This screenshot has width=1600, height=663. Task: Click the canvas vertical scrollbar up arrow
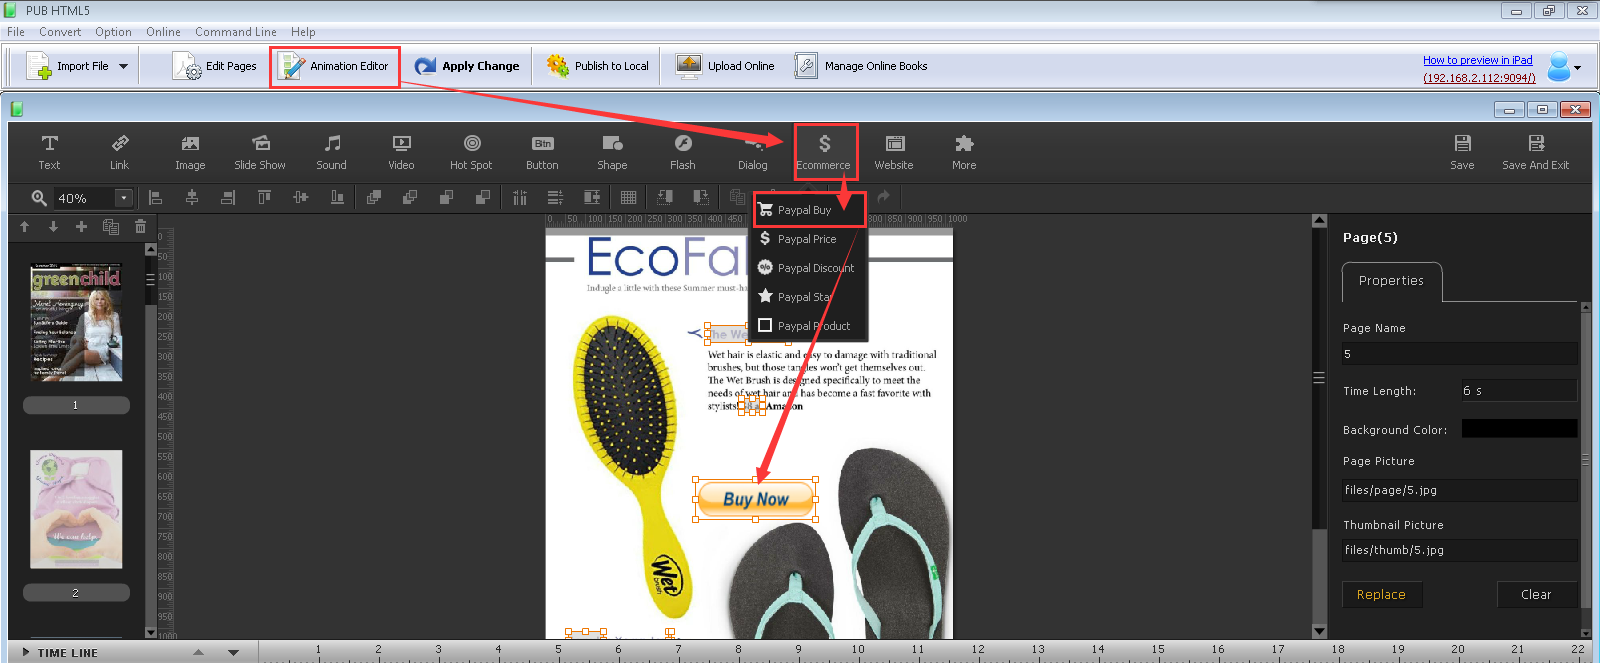click(x=1319, y=221)
